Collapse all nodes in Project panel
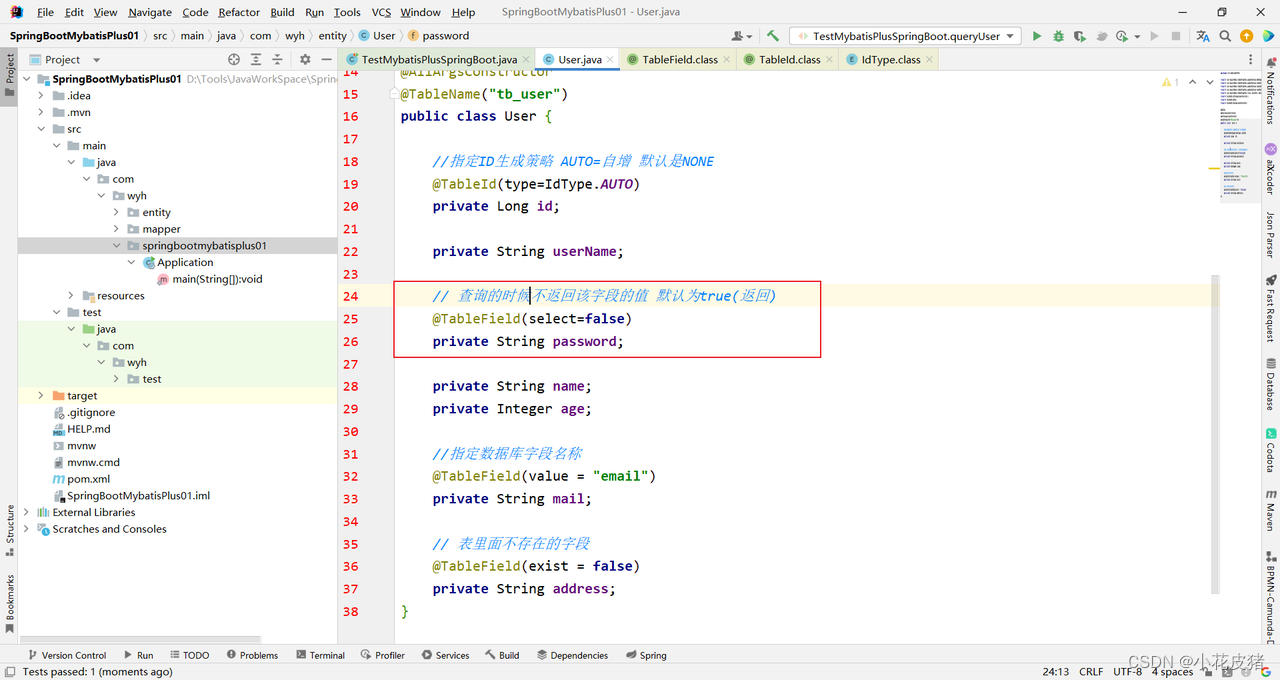 (x=277, y=60)
